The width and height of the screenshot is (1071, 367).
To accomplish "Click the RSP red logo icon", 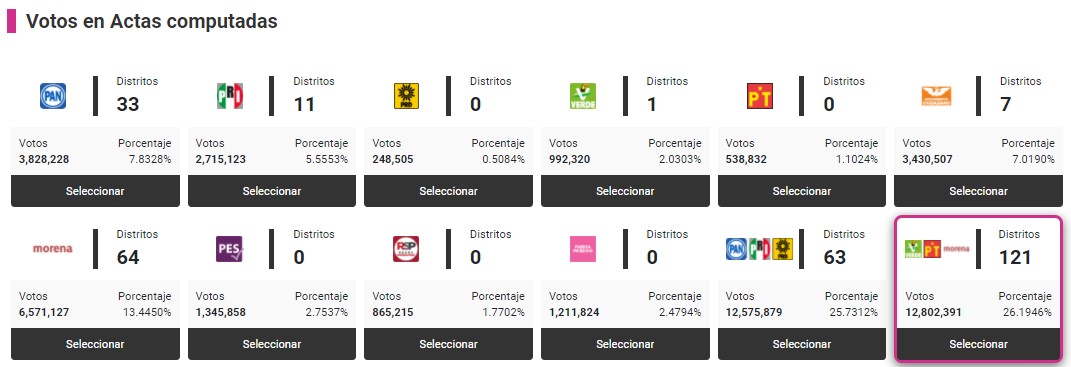I will [406, 249].
